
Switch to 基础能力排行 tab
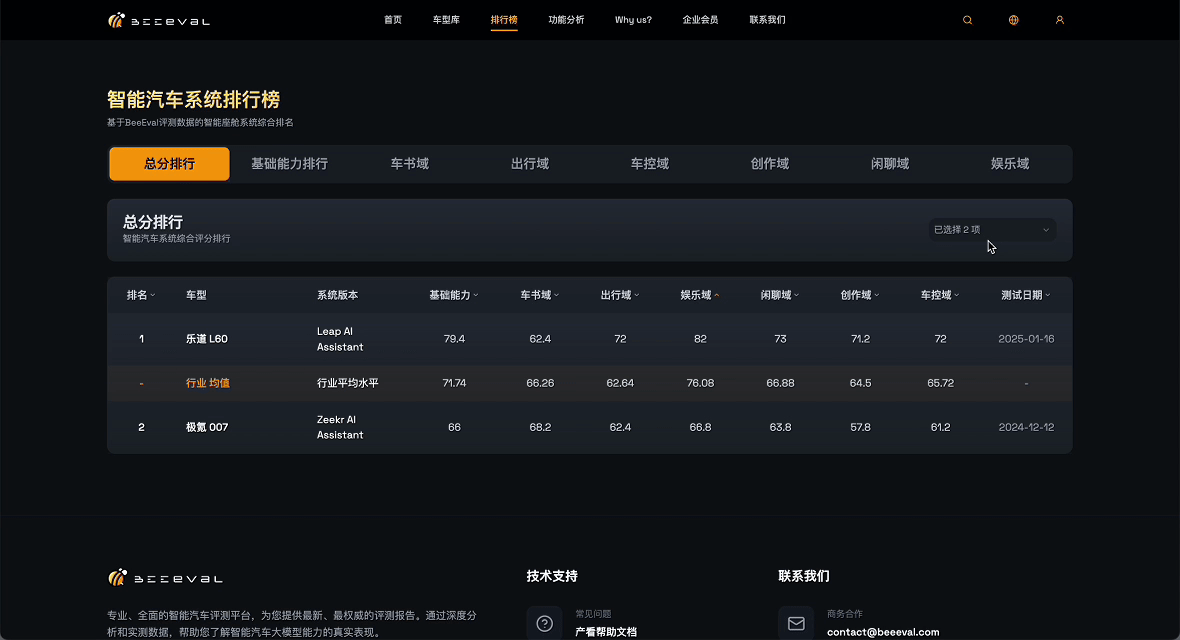(x=290, y=163)
